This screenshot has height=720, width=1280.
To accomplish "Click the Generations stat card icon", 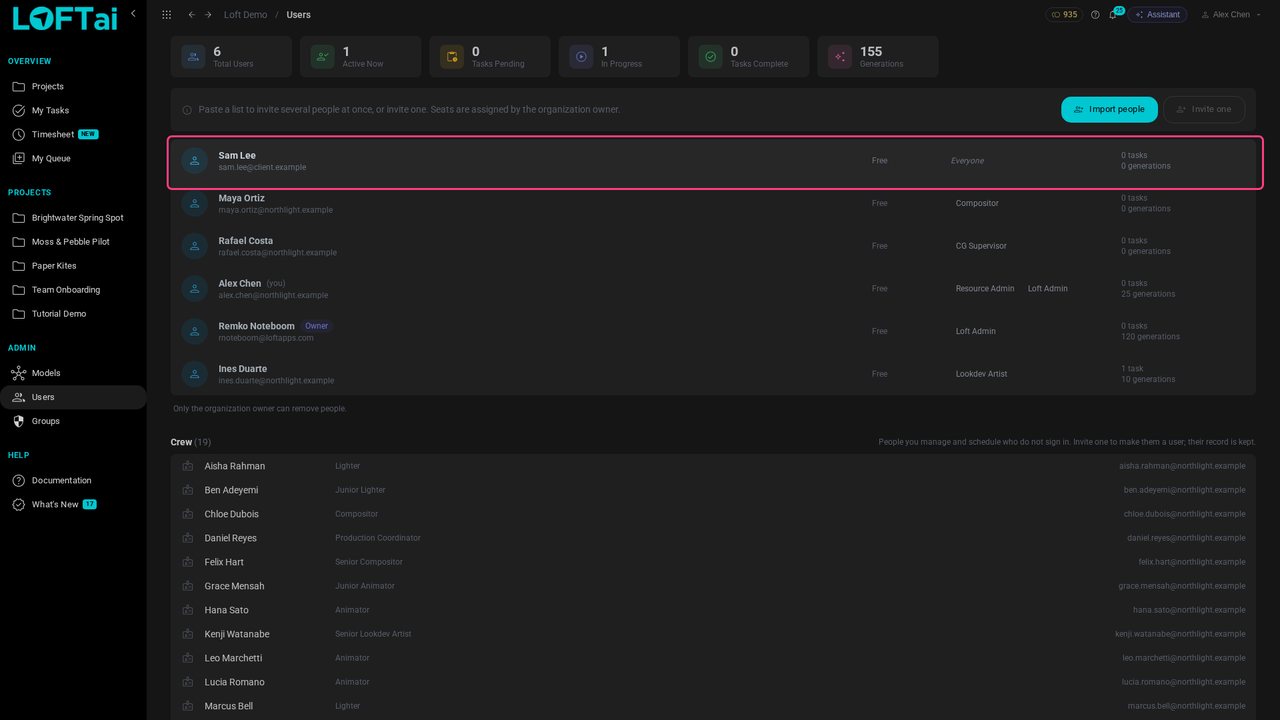I will pos(840,57).
